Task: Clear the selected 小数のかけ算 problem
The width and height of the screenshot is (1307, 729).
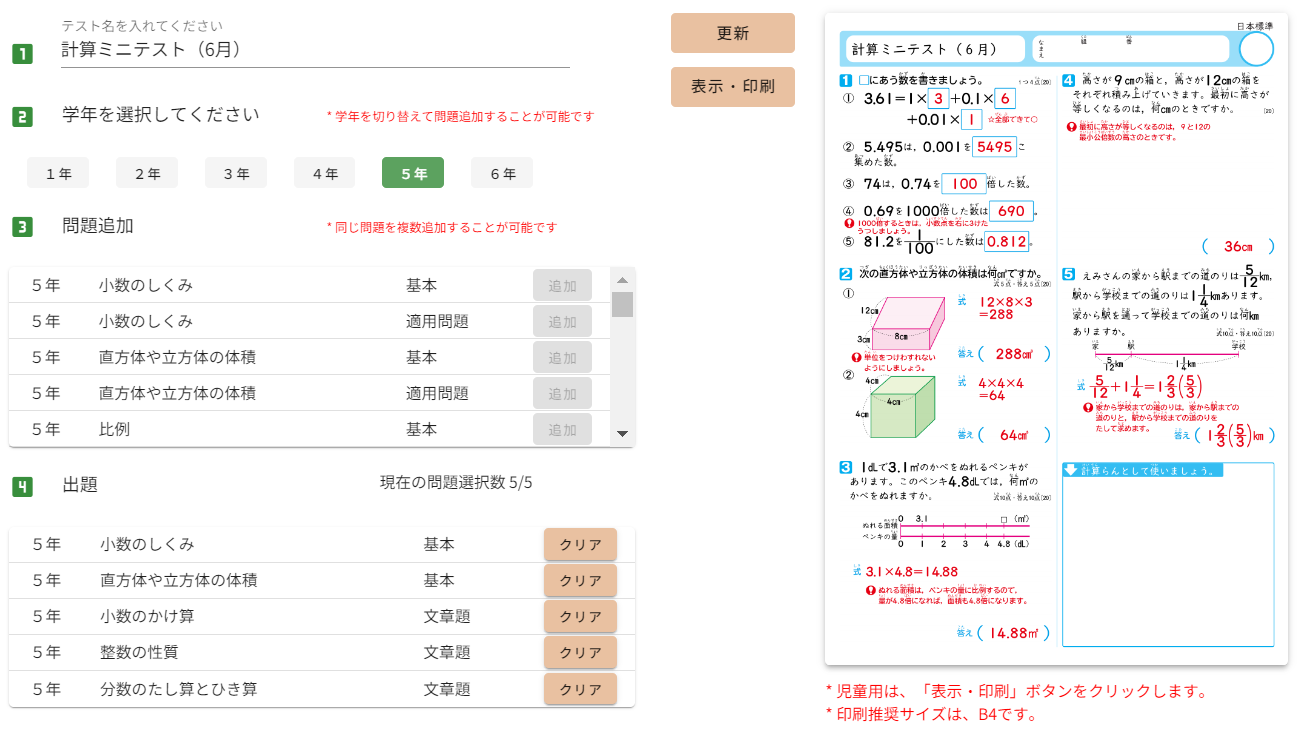Action: point(580,617)
